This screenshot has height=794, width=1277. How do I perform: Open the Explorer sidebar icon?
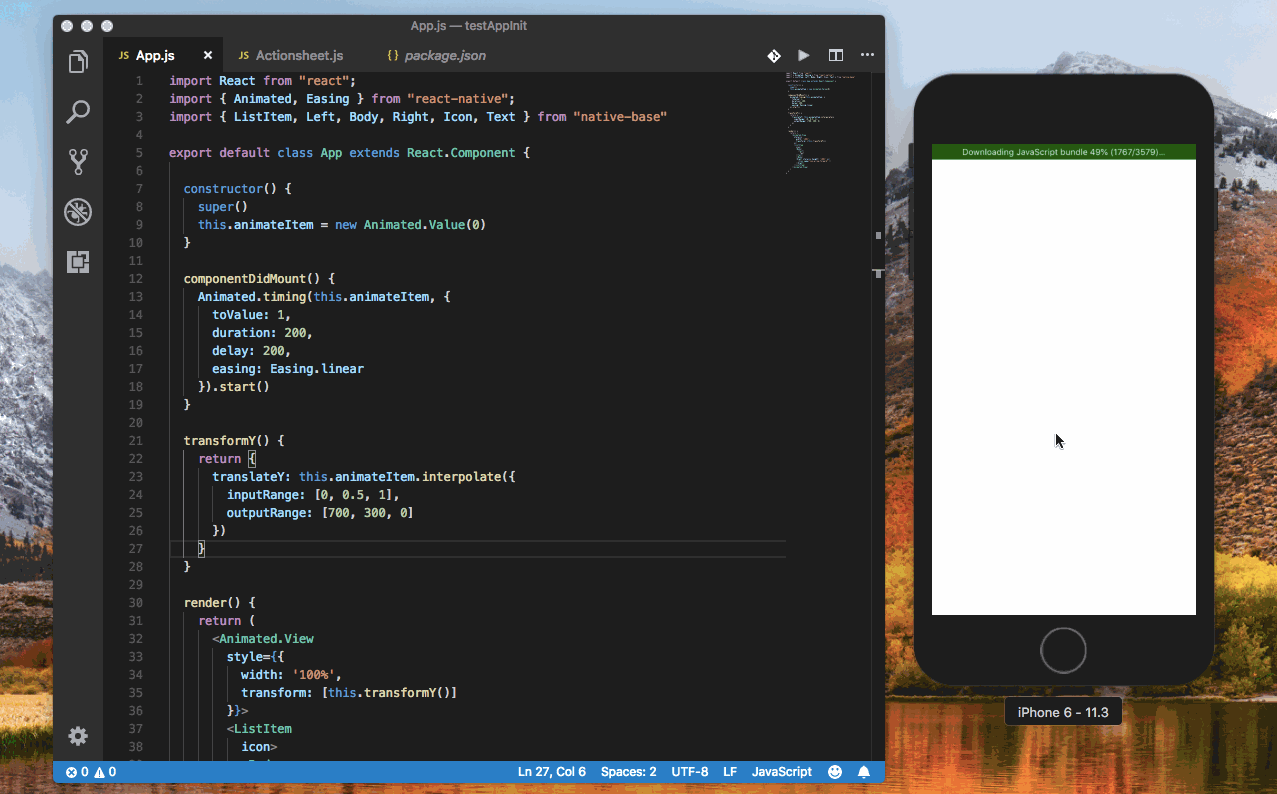pyautogui.click(x=78, y=61)
